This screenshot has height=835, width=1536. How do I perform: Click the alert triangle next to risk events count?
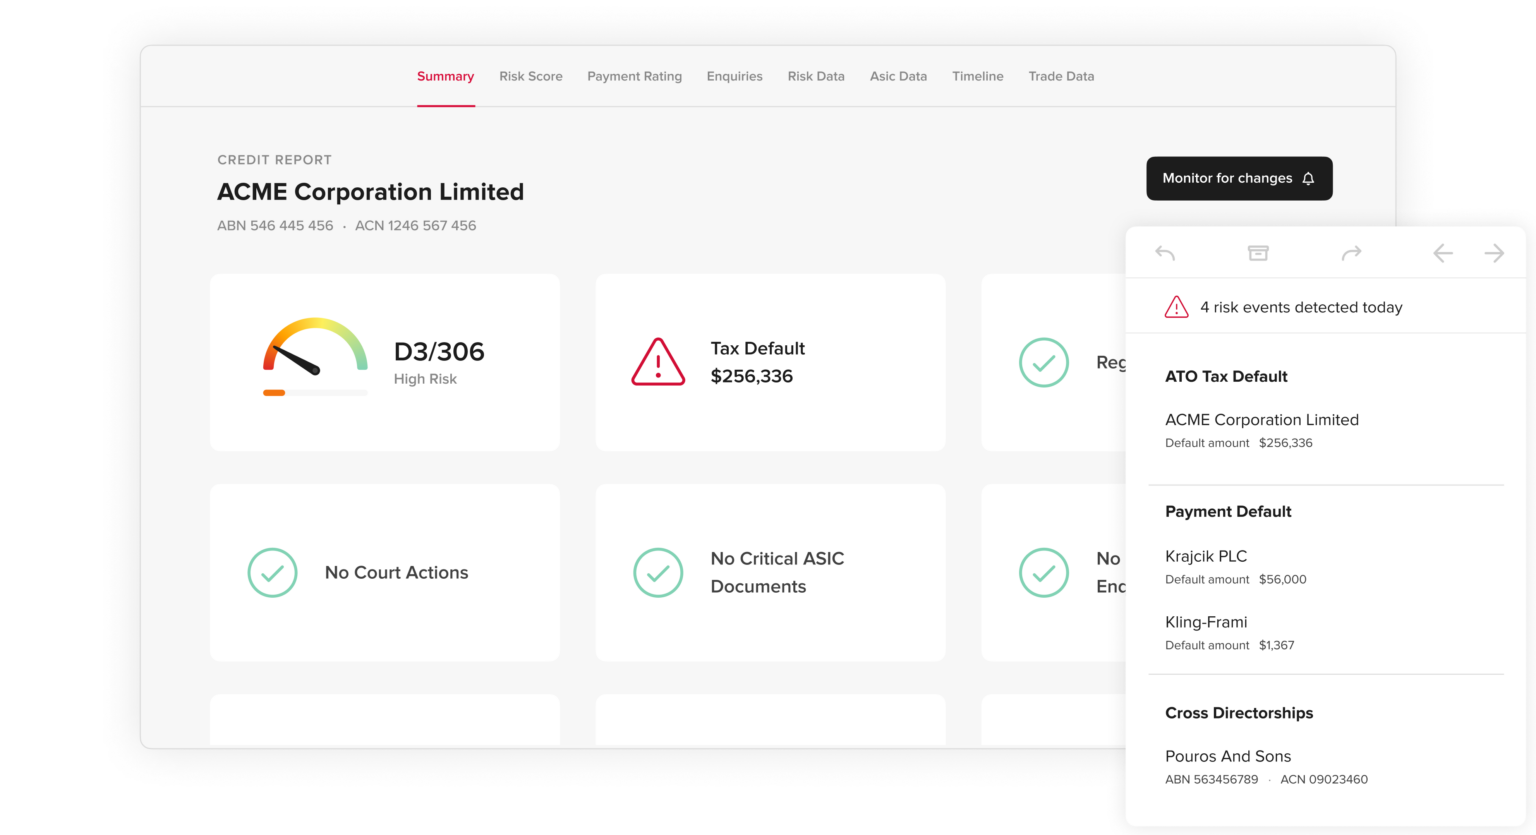pyautogui.click(x=1177, y=307)
